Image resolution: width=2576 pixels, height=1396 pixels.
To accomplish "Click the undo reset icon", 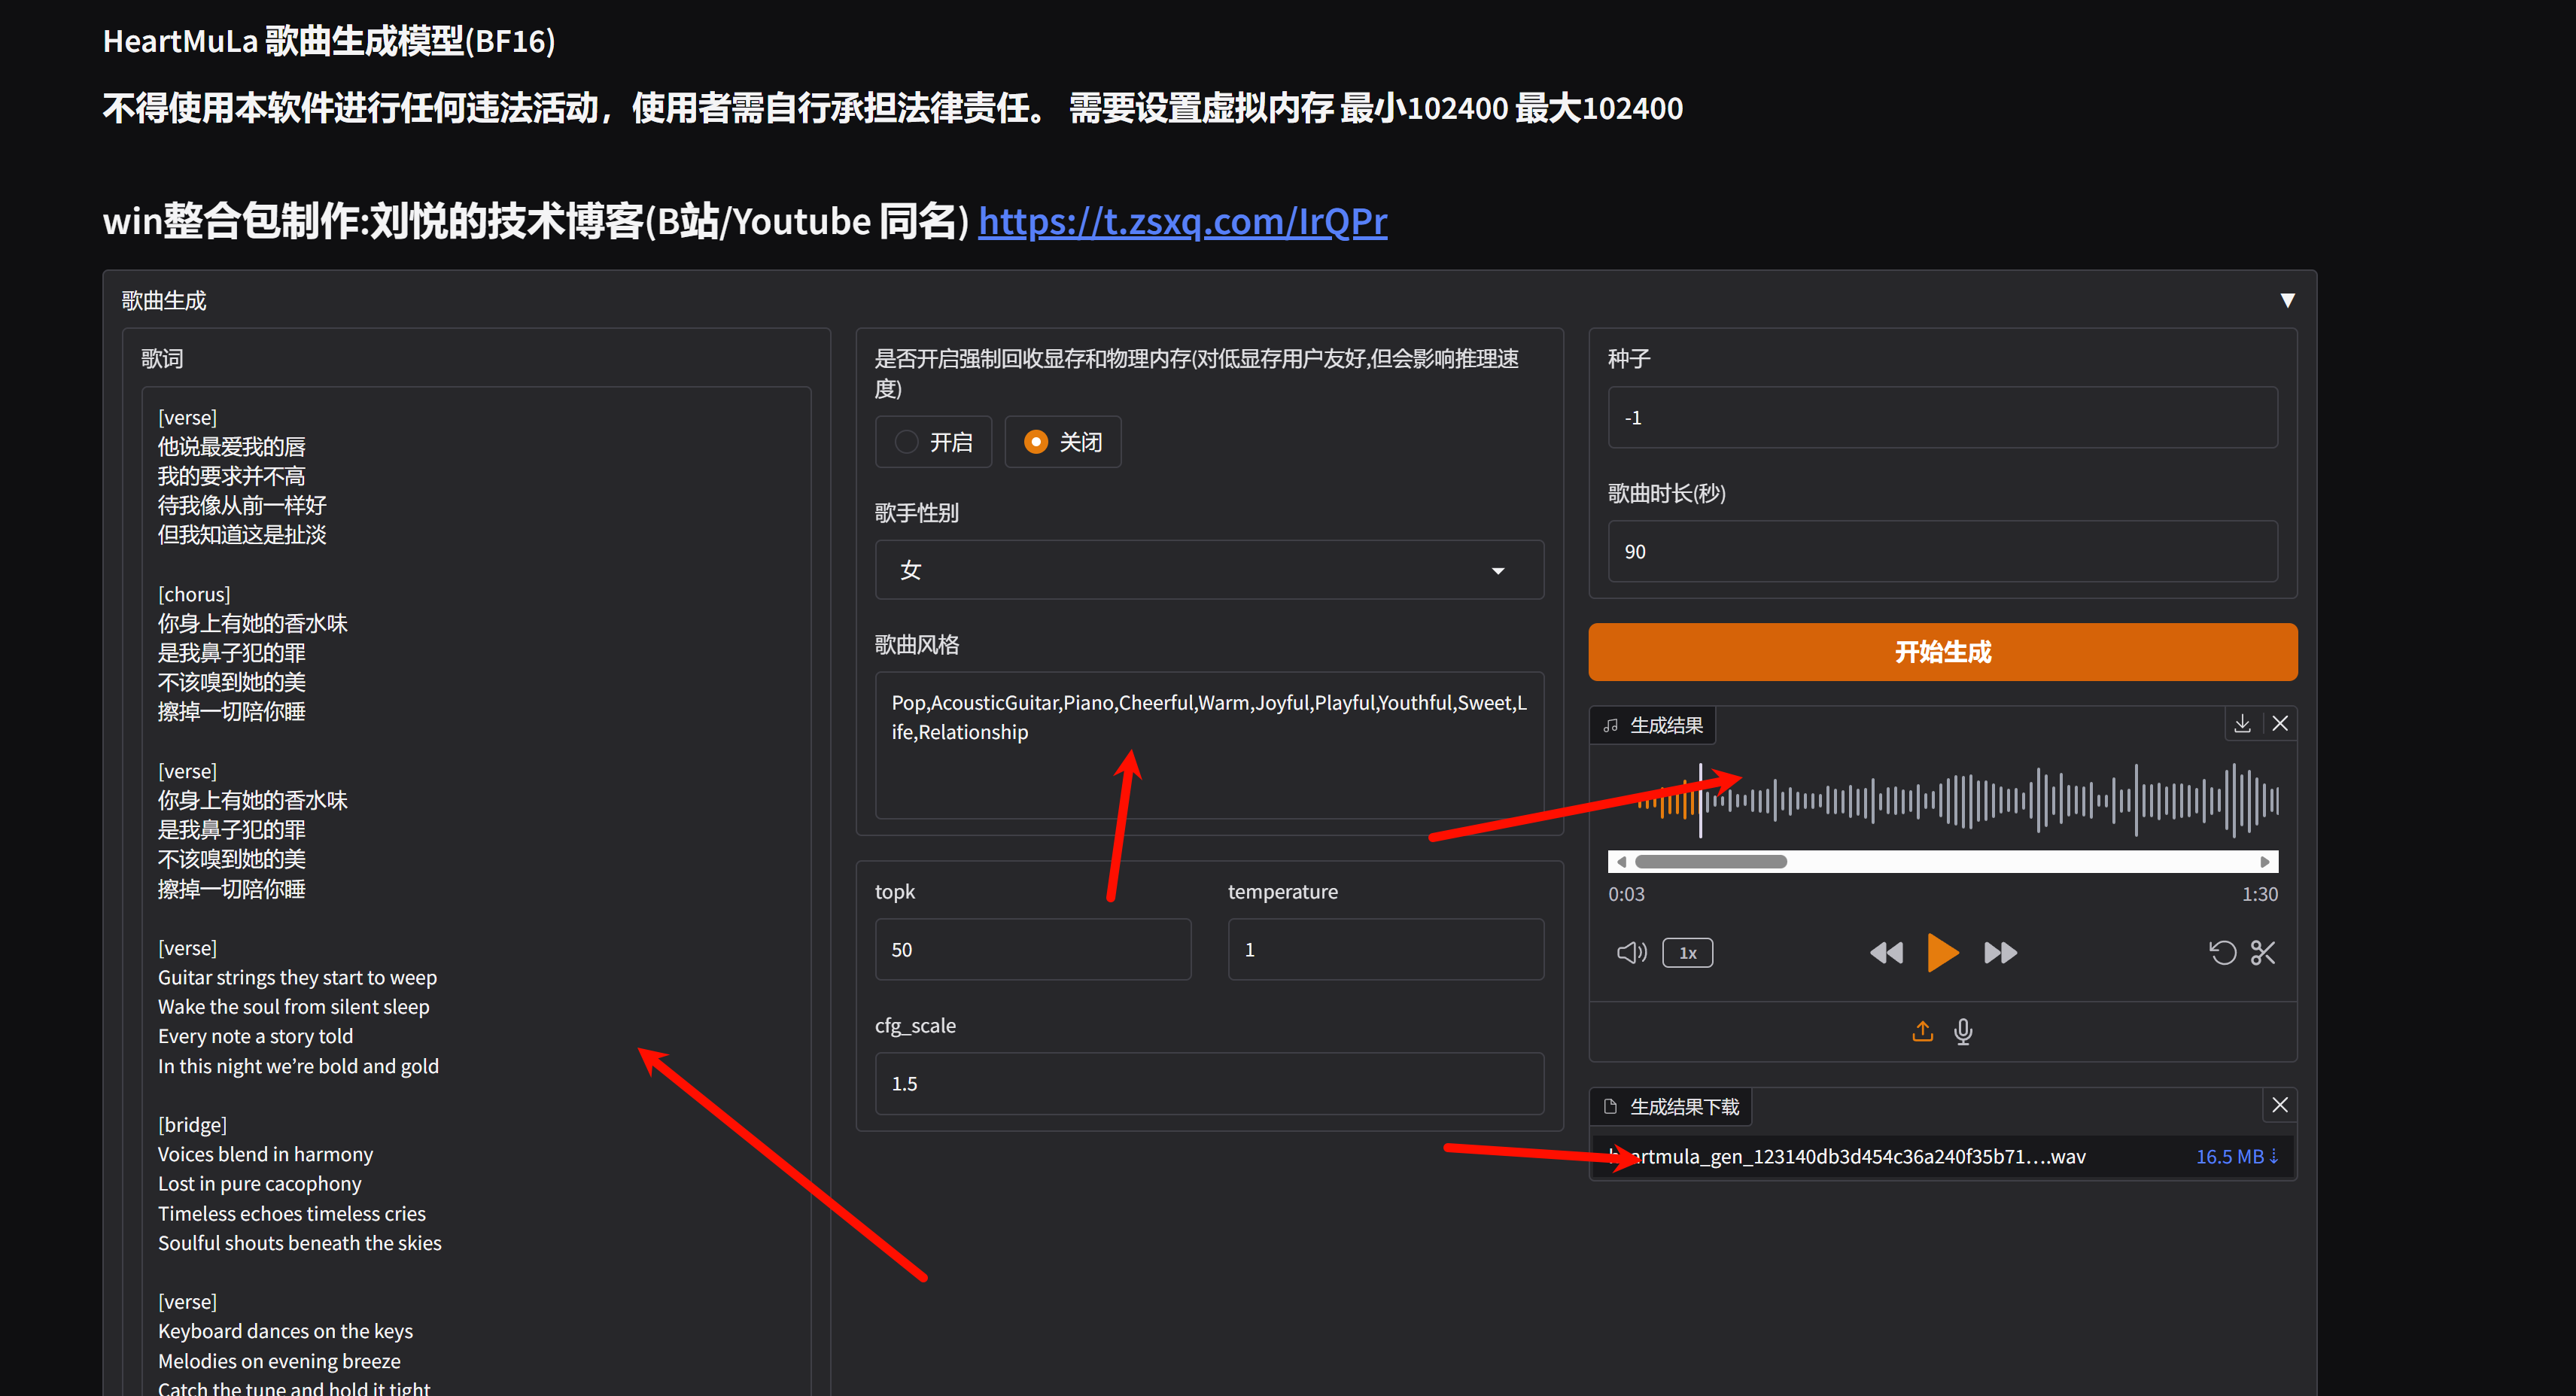I will [x=2222, y=953].
